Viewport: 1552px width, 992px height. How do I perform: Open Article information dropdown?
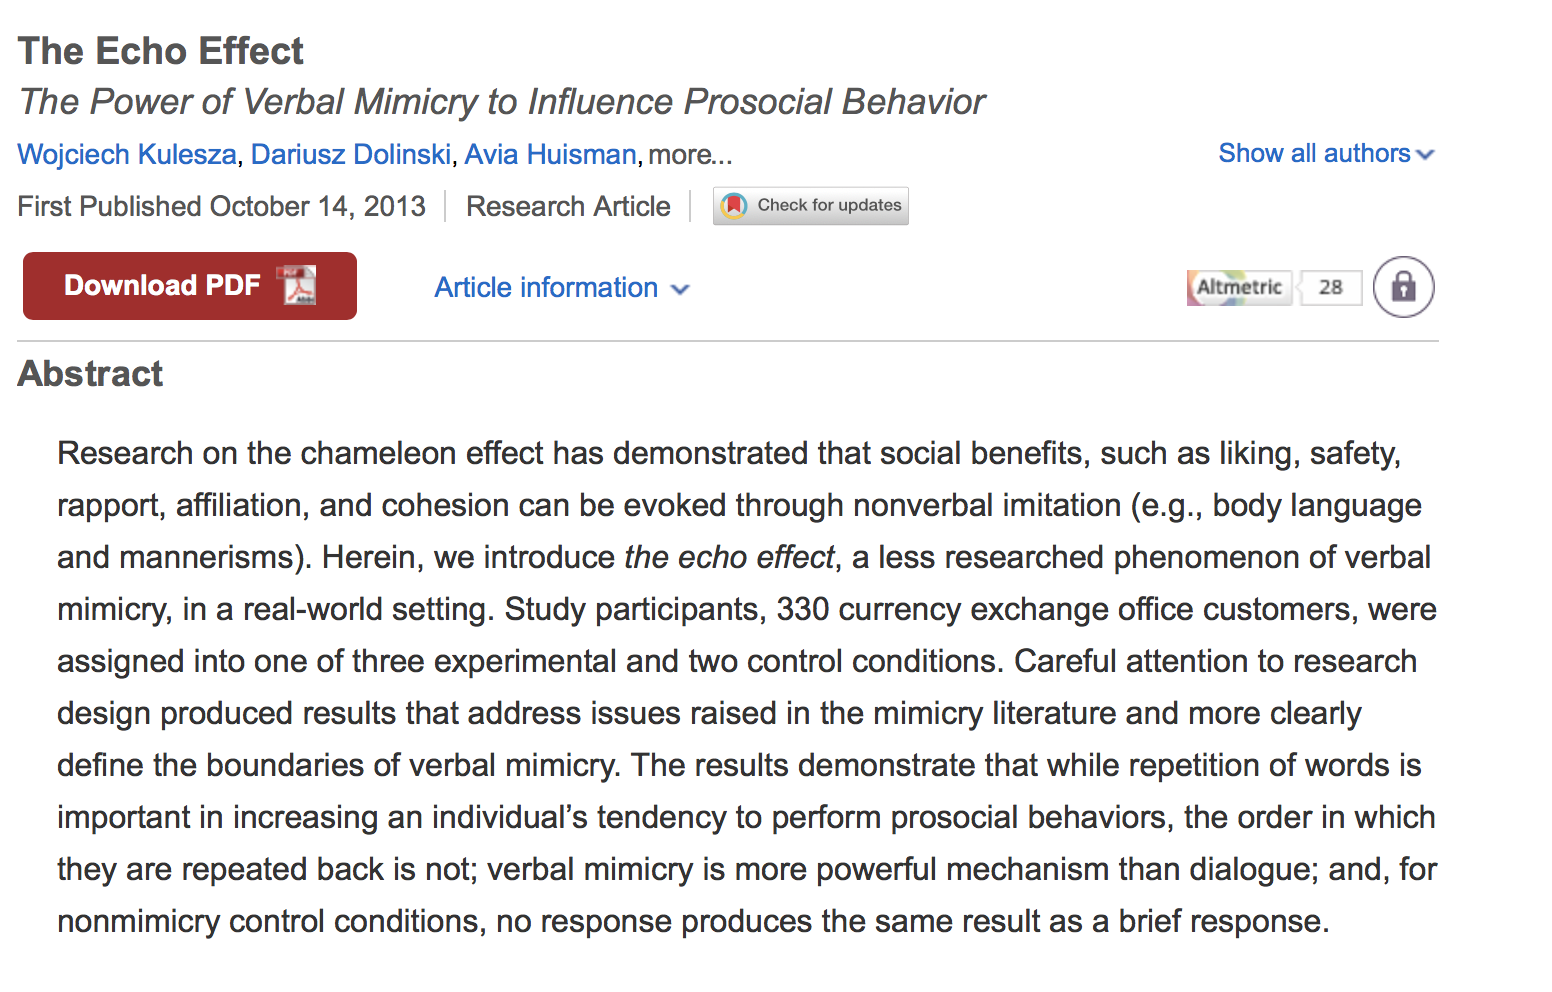pos(562,288)
